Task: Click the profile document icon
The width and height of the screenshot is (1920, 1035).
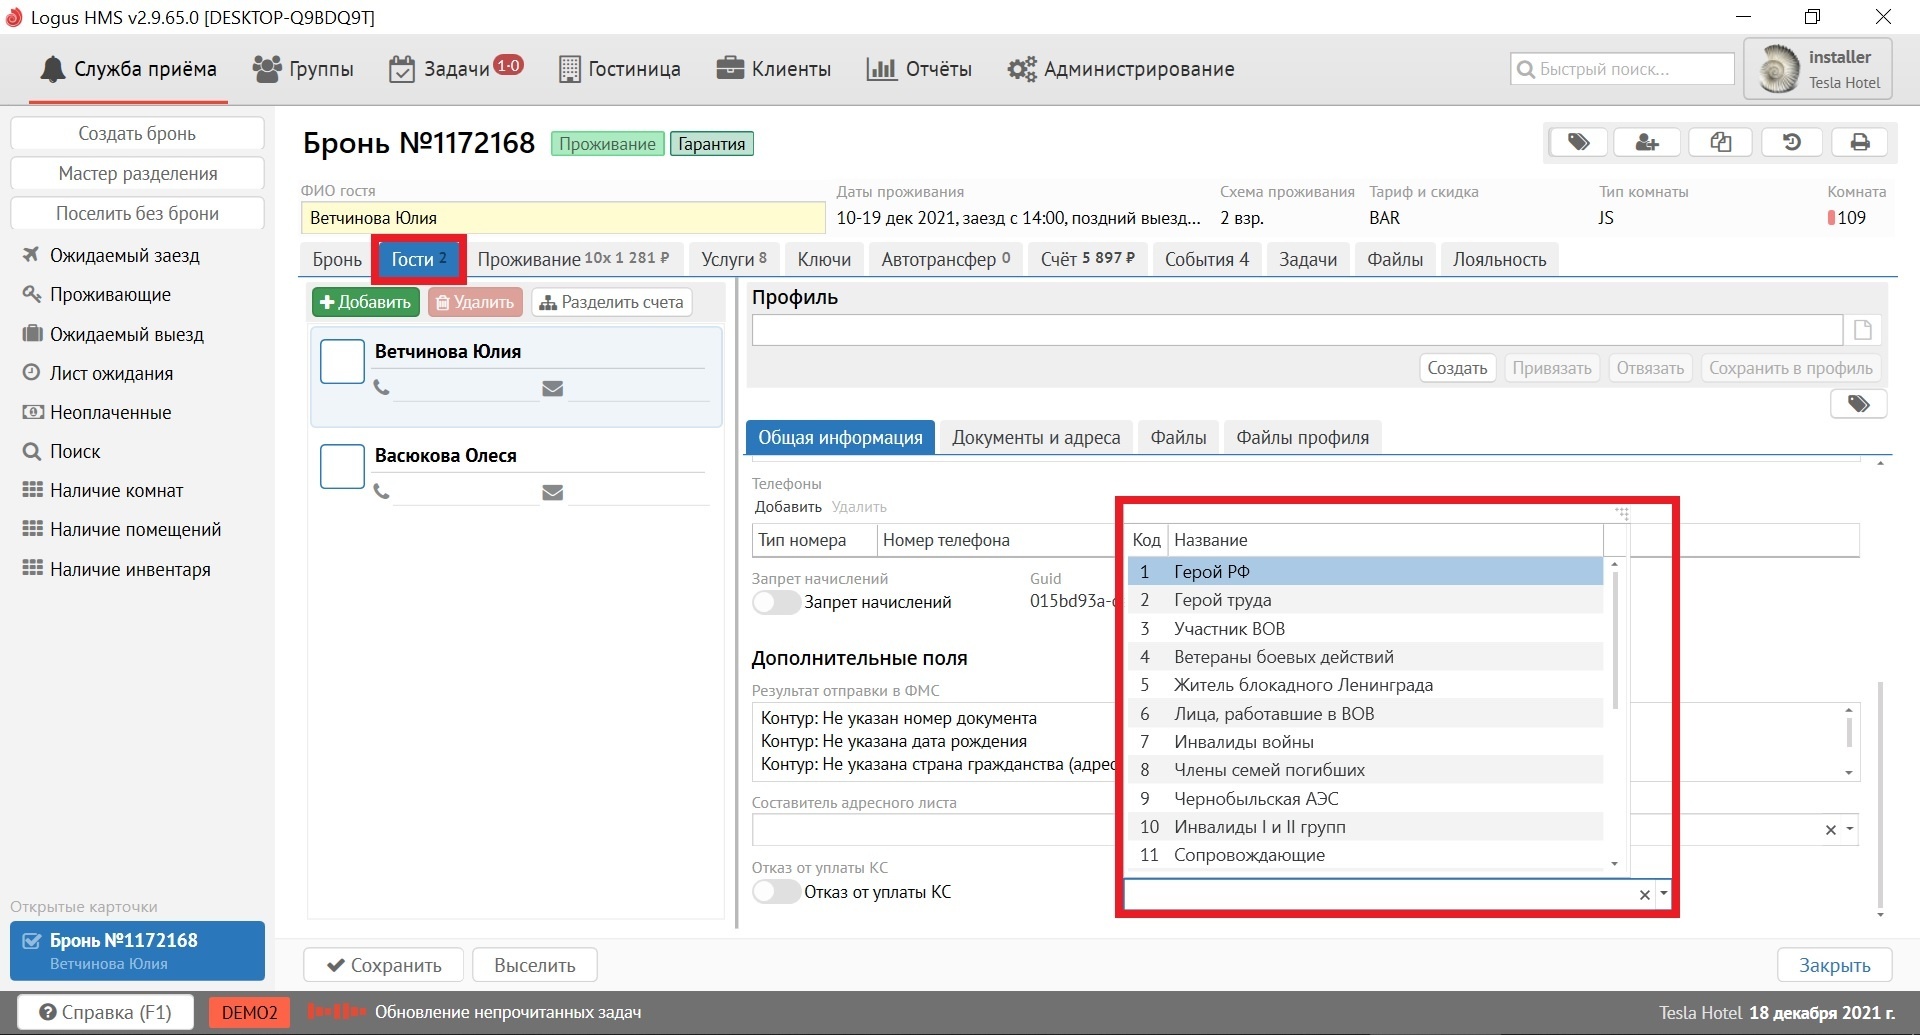Action: (1862, 330)
